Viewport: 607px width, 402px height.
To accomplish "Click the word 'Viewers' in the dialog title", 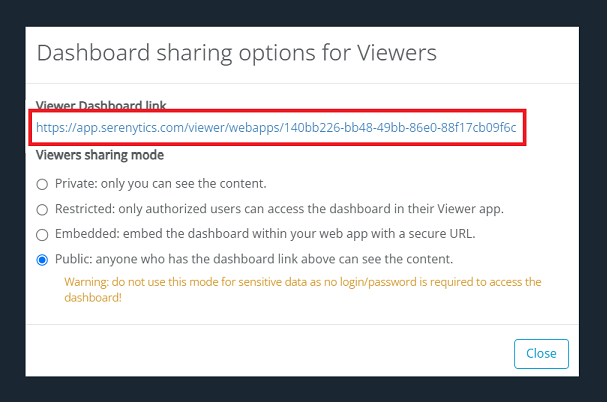I will [397, 53].
